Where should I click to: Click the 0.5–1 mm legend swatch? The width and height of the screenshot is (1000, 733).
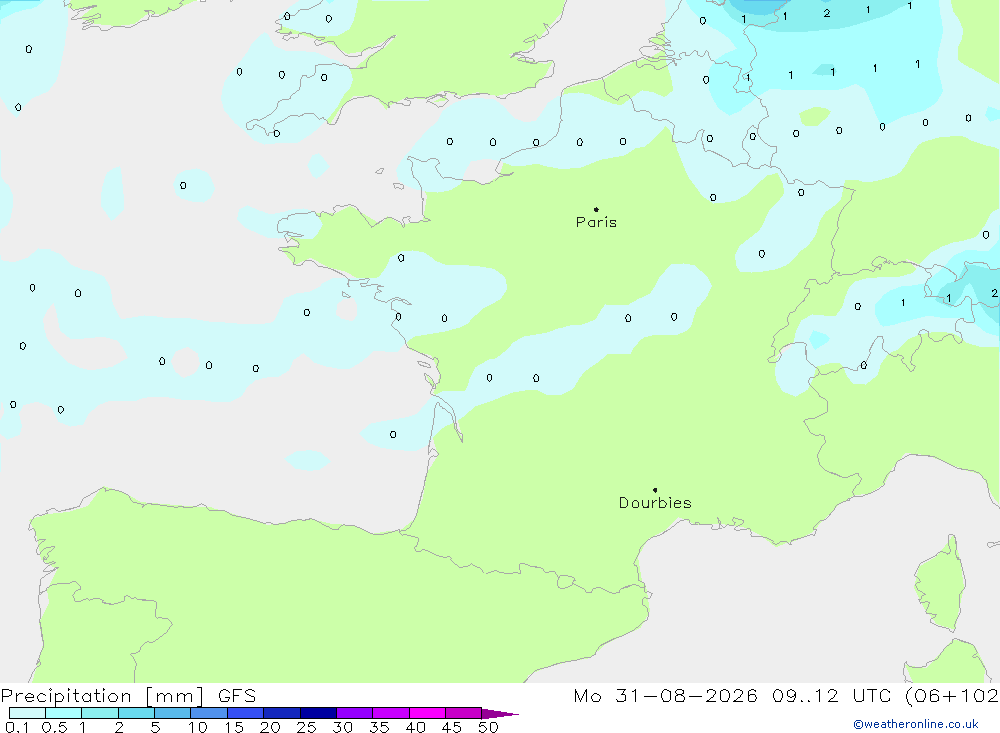point(64,713)
